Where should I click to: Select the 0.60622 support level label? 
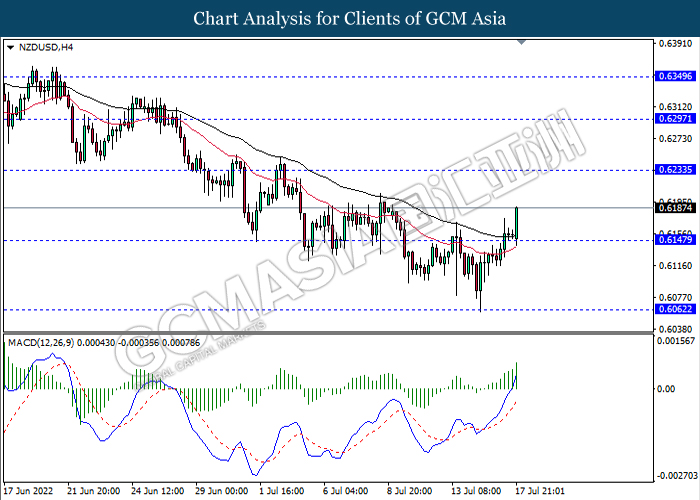point(675,309)
